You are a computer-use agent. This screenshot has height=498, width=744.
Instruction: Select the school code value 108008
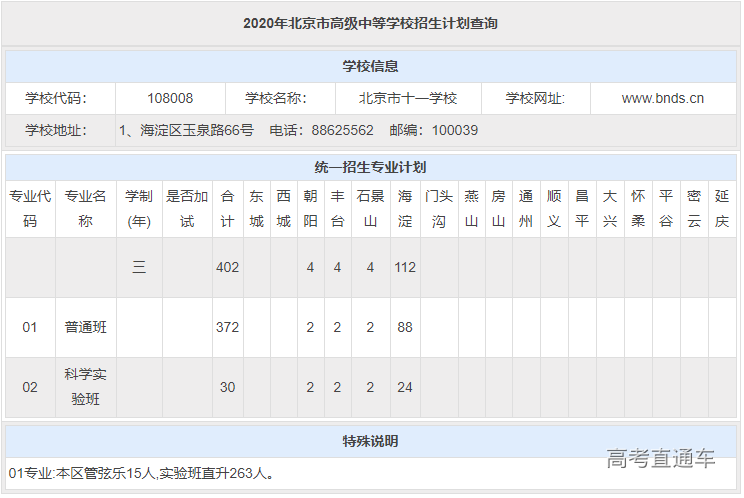point(170,98)
